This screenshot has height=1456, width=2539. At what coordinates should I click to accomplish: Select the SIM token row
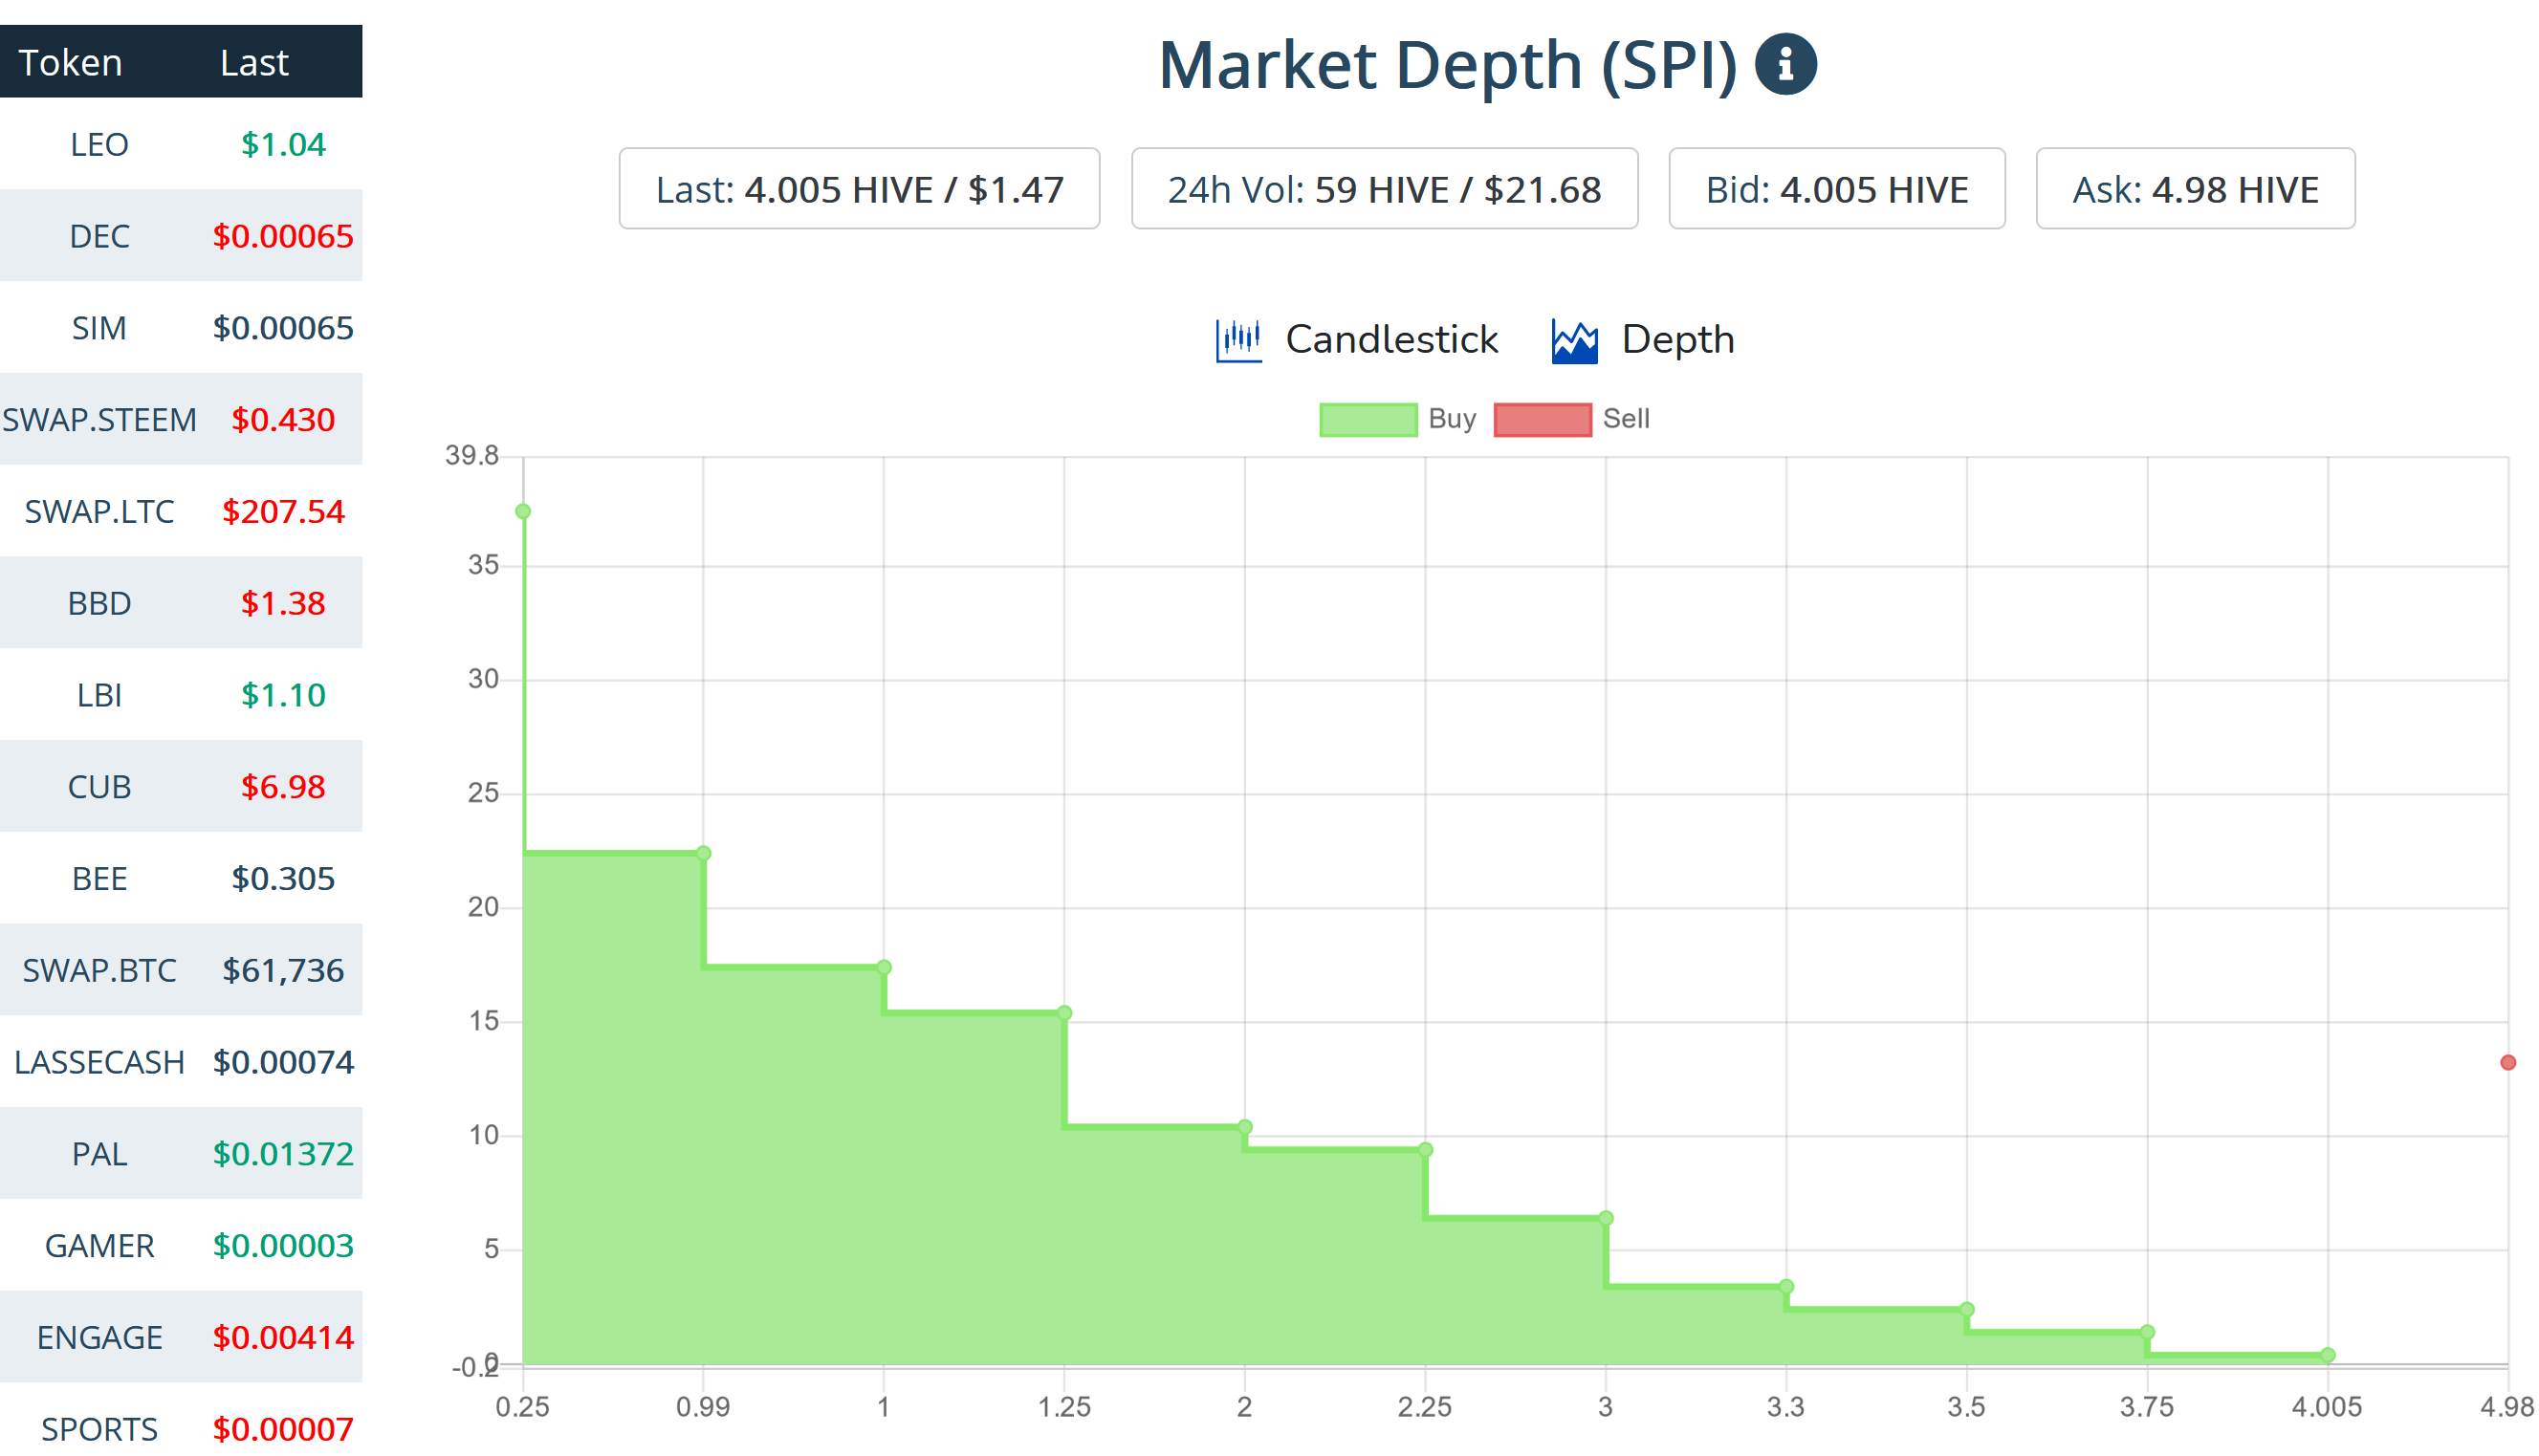click(x=181, y=328)
